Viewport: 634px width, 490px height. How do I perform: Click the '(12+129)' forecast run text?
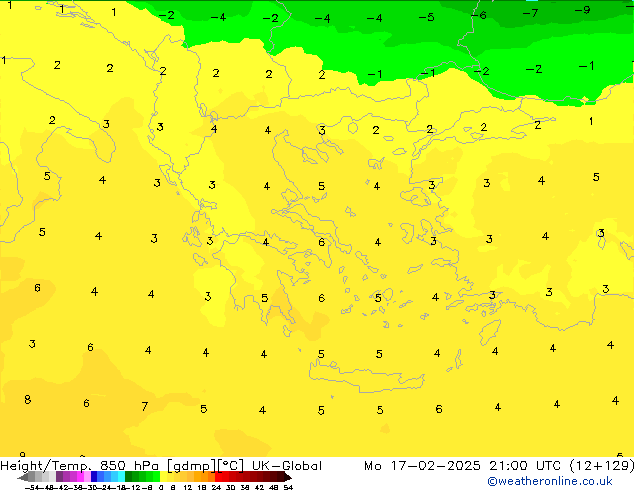602,466
